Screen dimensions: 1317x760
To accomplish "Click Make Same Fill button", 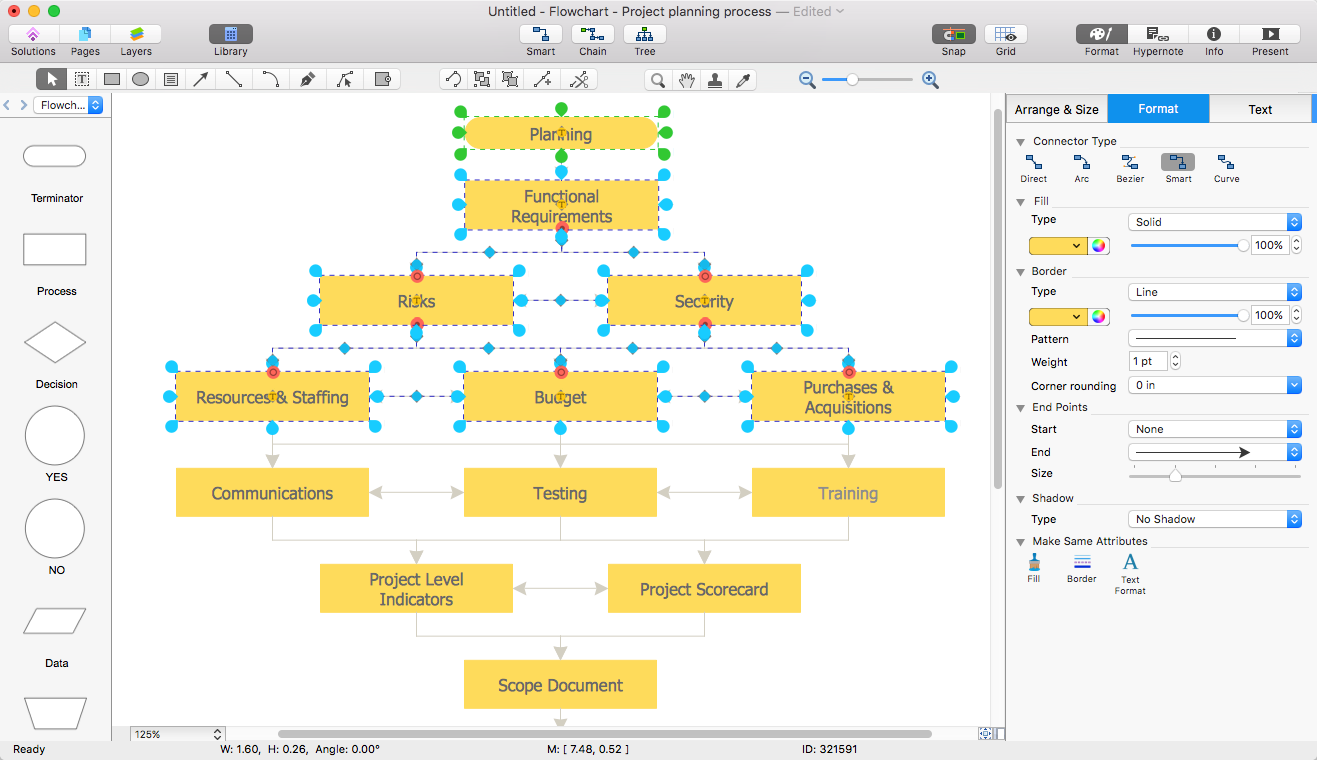I will click(x=1034, y=563).
